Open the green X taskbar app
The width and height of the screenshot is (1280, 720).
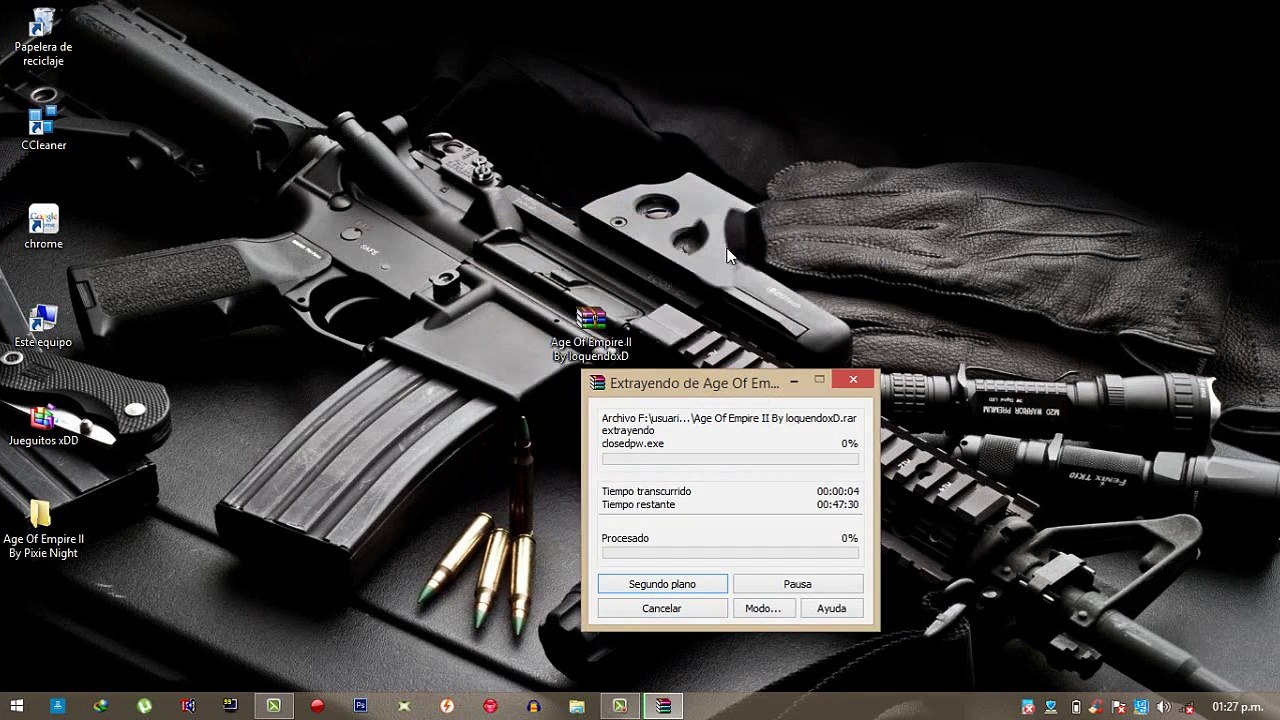pyautogui.click(x=404, y=706)
